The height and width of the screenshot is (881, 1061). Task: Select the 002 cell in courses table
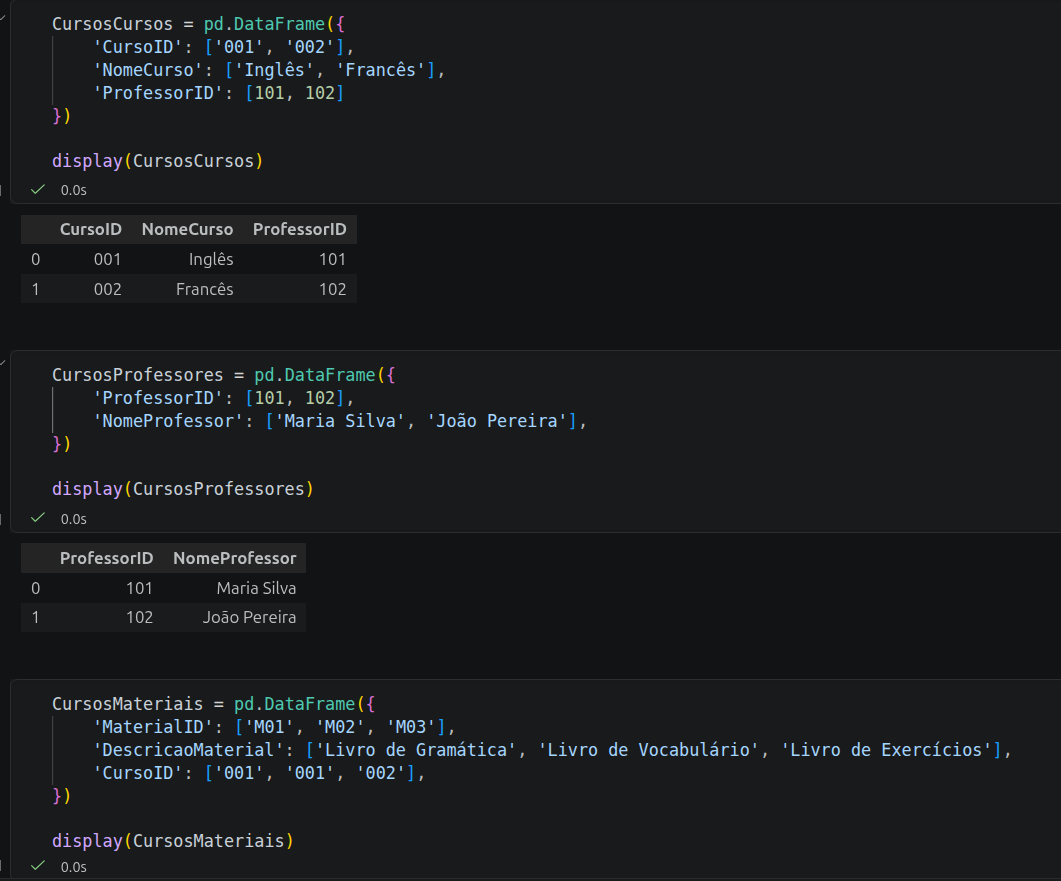(107, 290)
